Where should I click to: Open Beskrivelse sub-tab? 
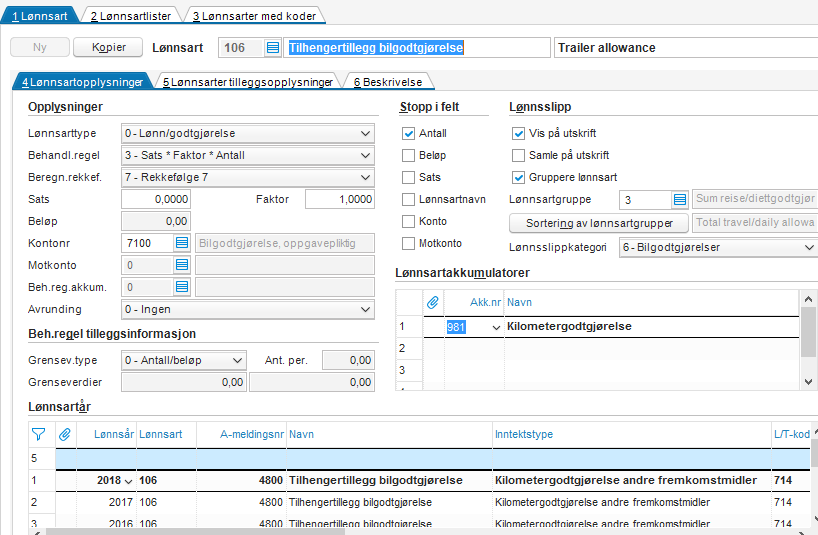pos(388,82)
